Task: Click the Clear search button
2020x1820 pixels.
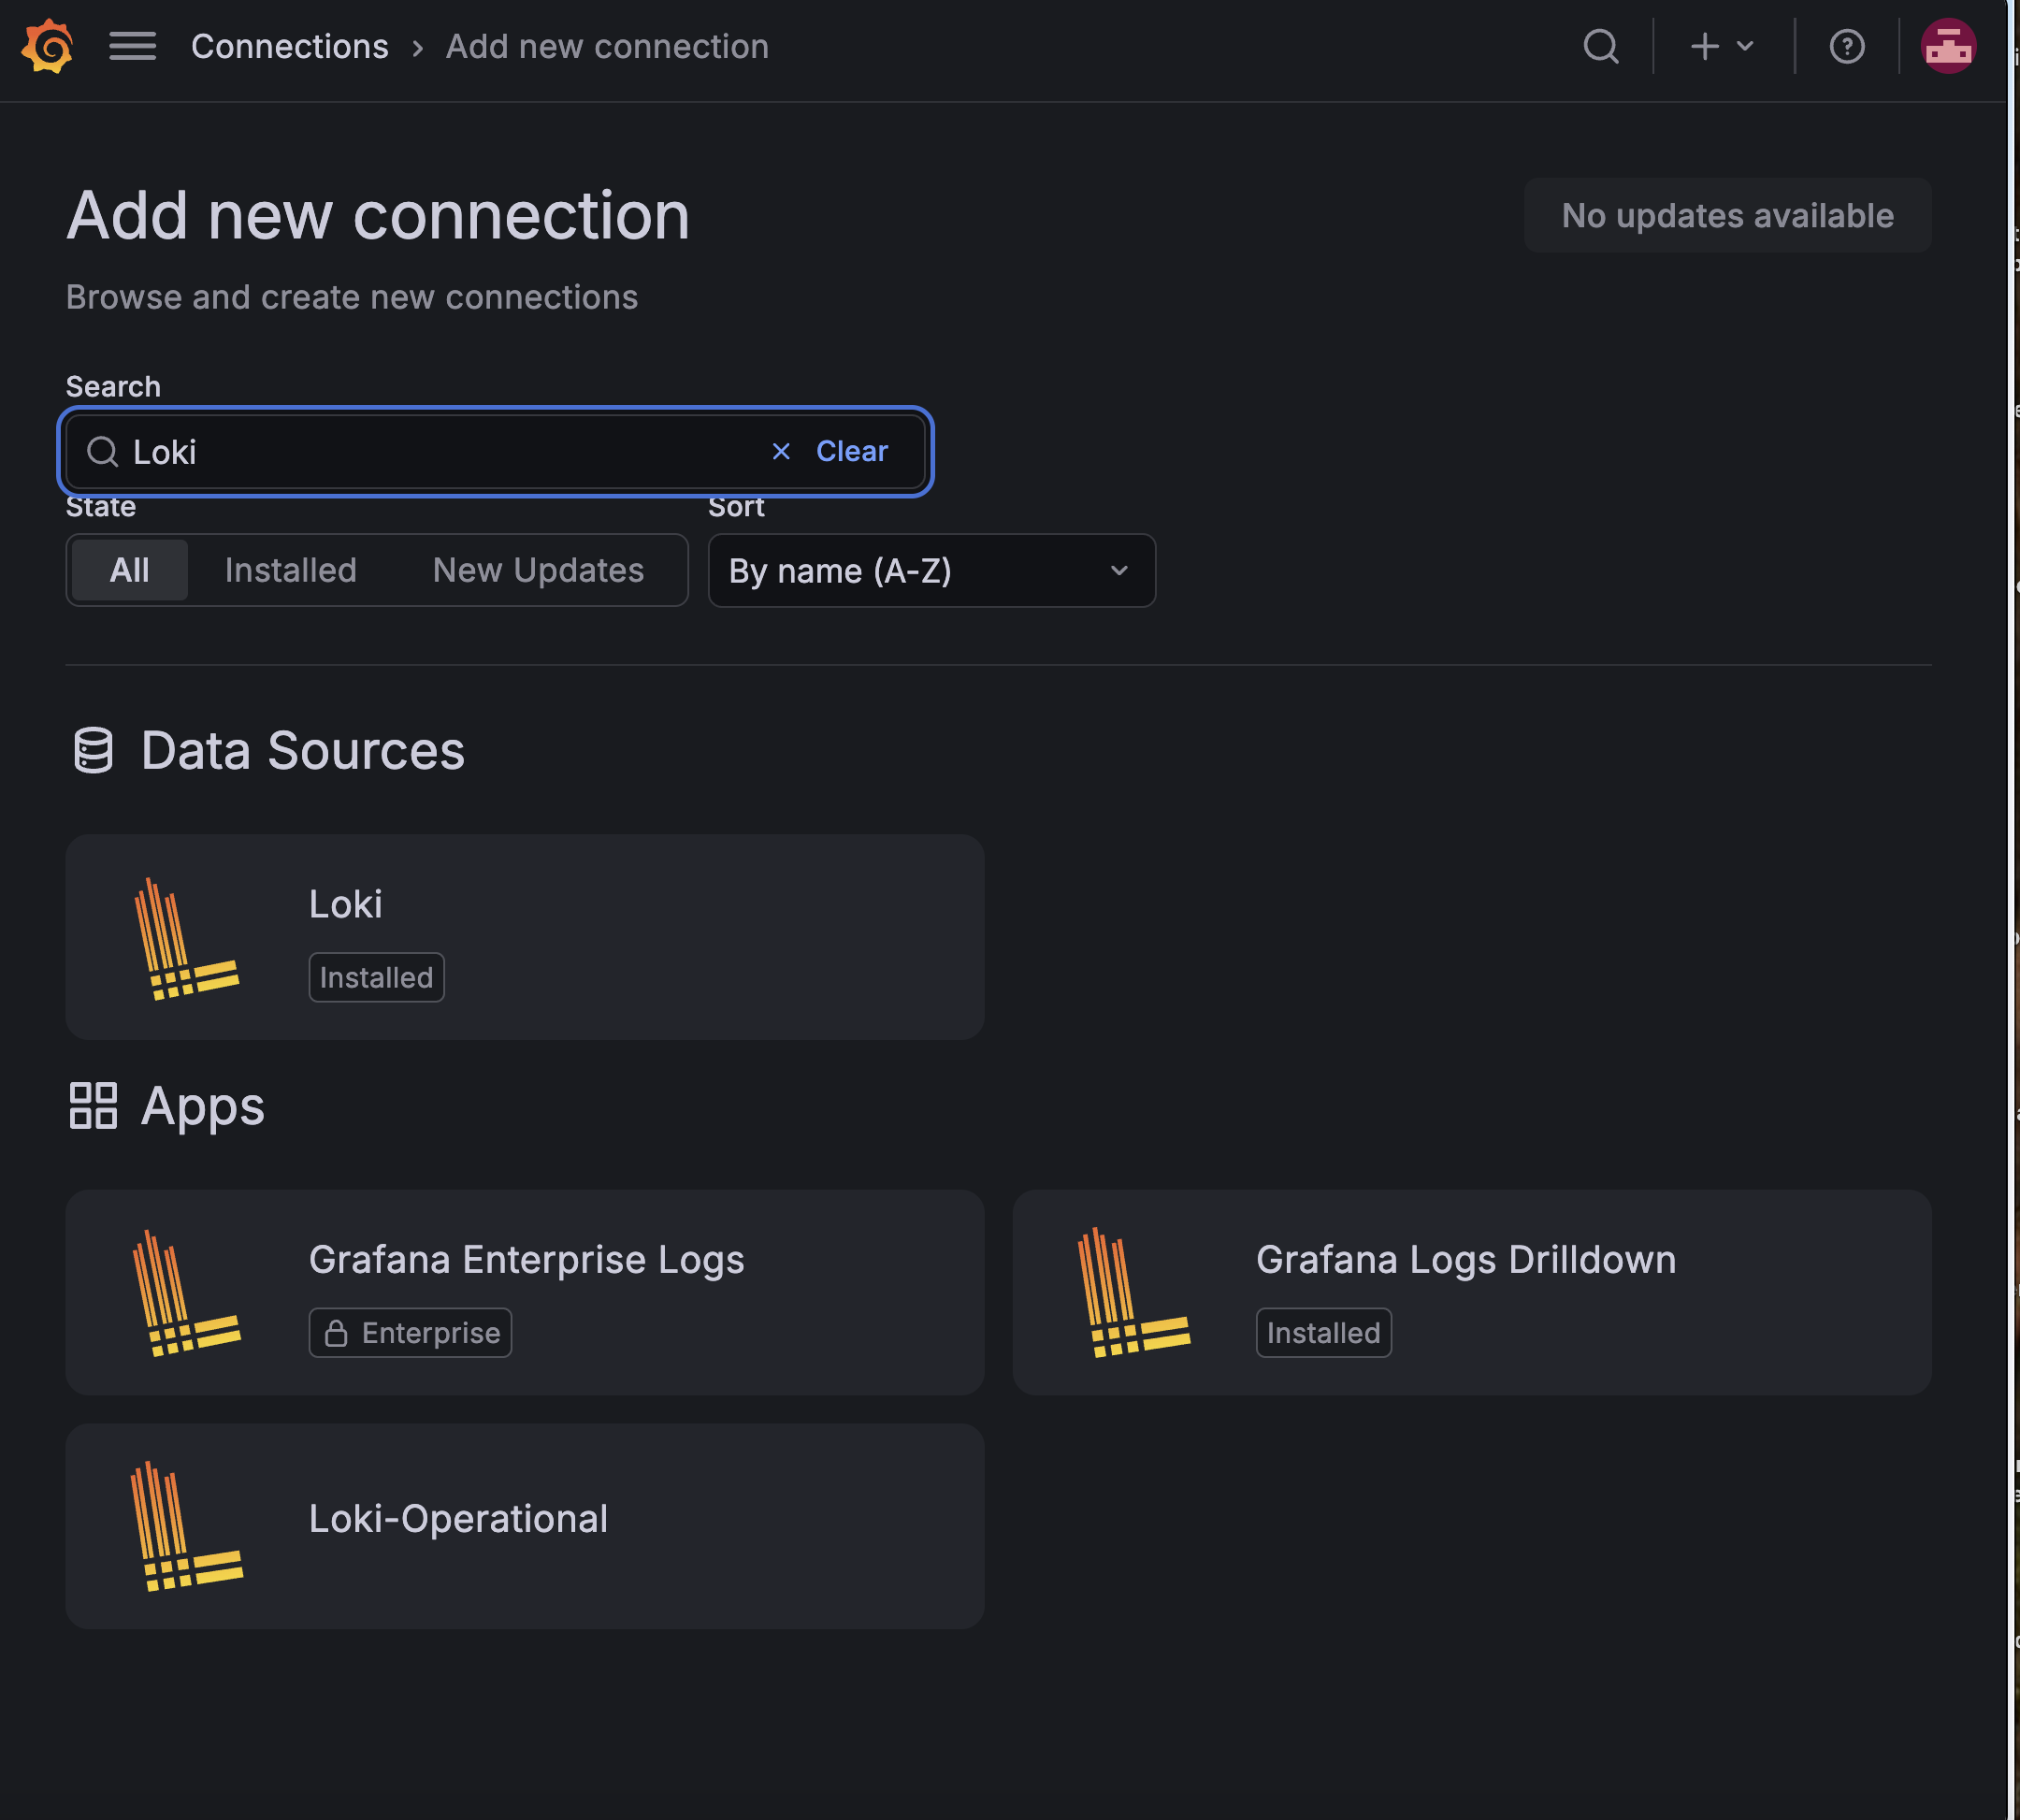Action: (x=851, y=452)
